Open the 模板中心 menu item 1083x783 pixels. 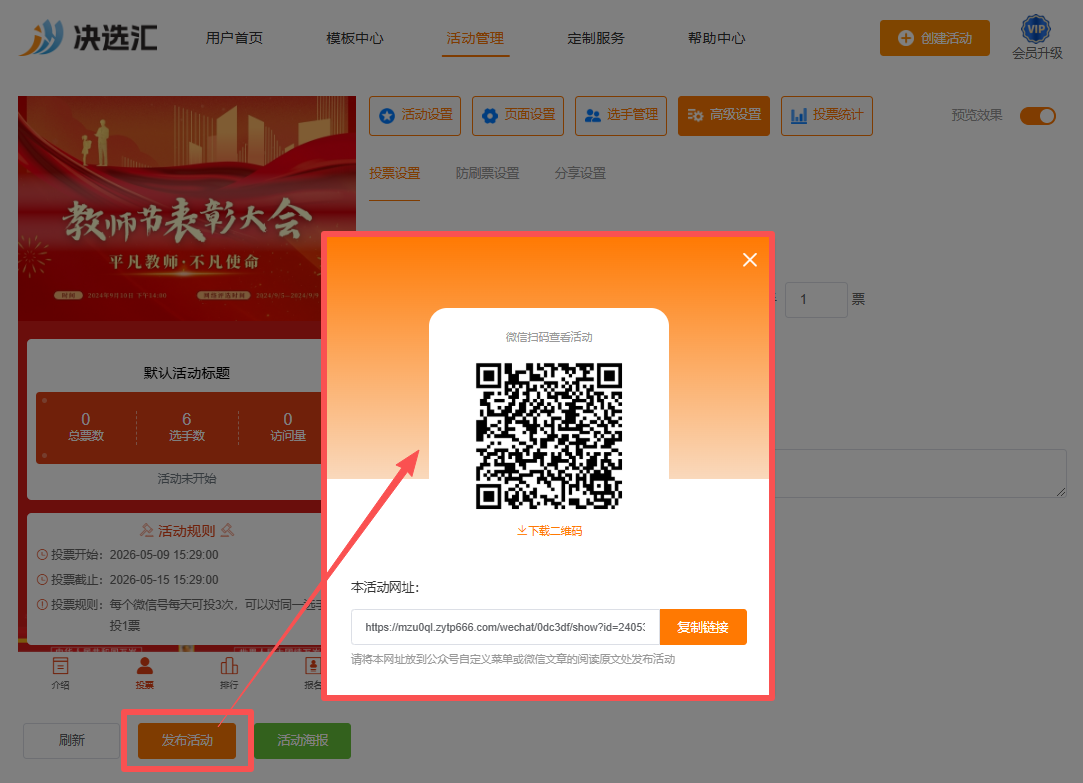click(x=354, y=38)
